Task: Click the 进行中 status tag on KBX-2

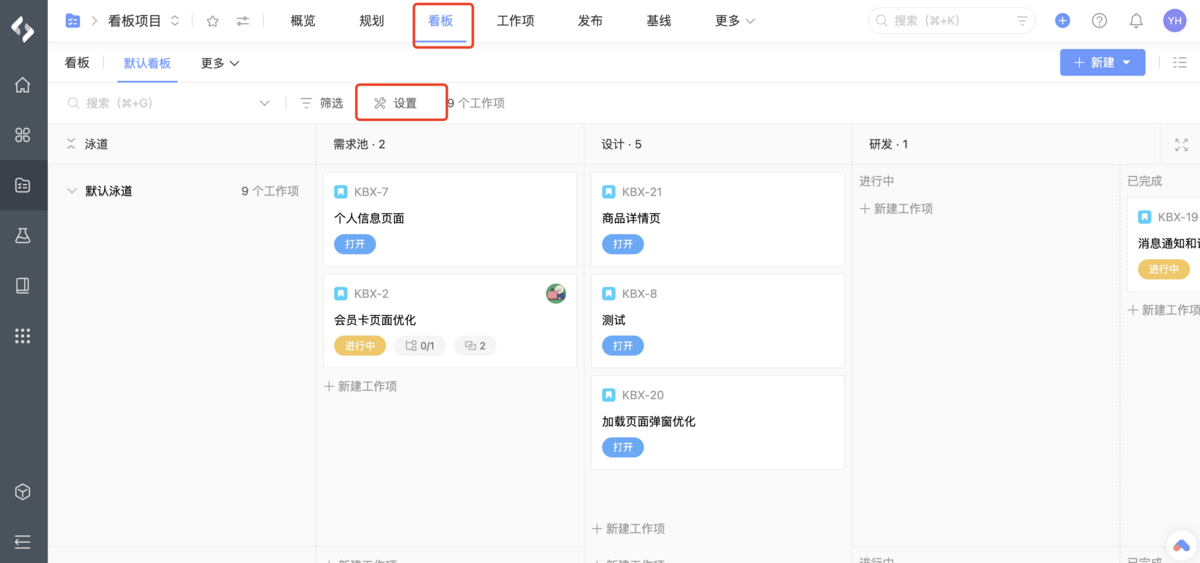Action: [x=360, y=346]
